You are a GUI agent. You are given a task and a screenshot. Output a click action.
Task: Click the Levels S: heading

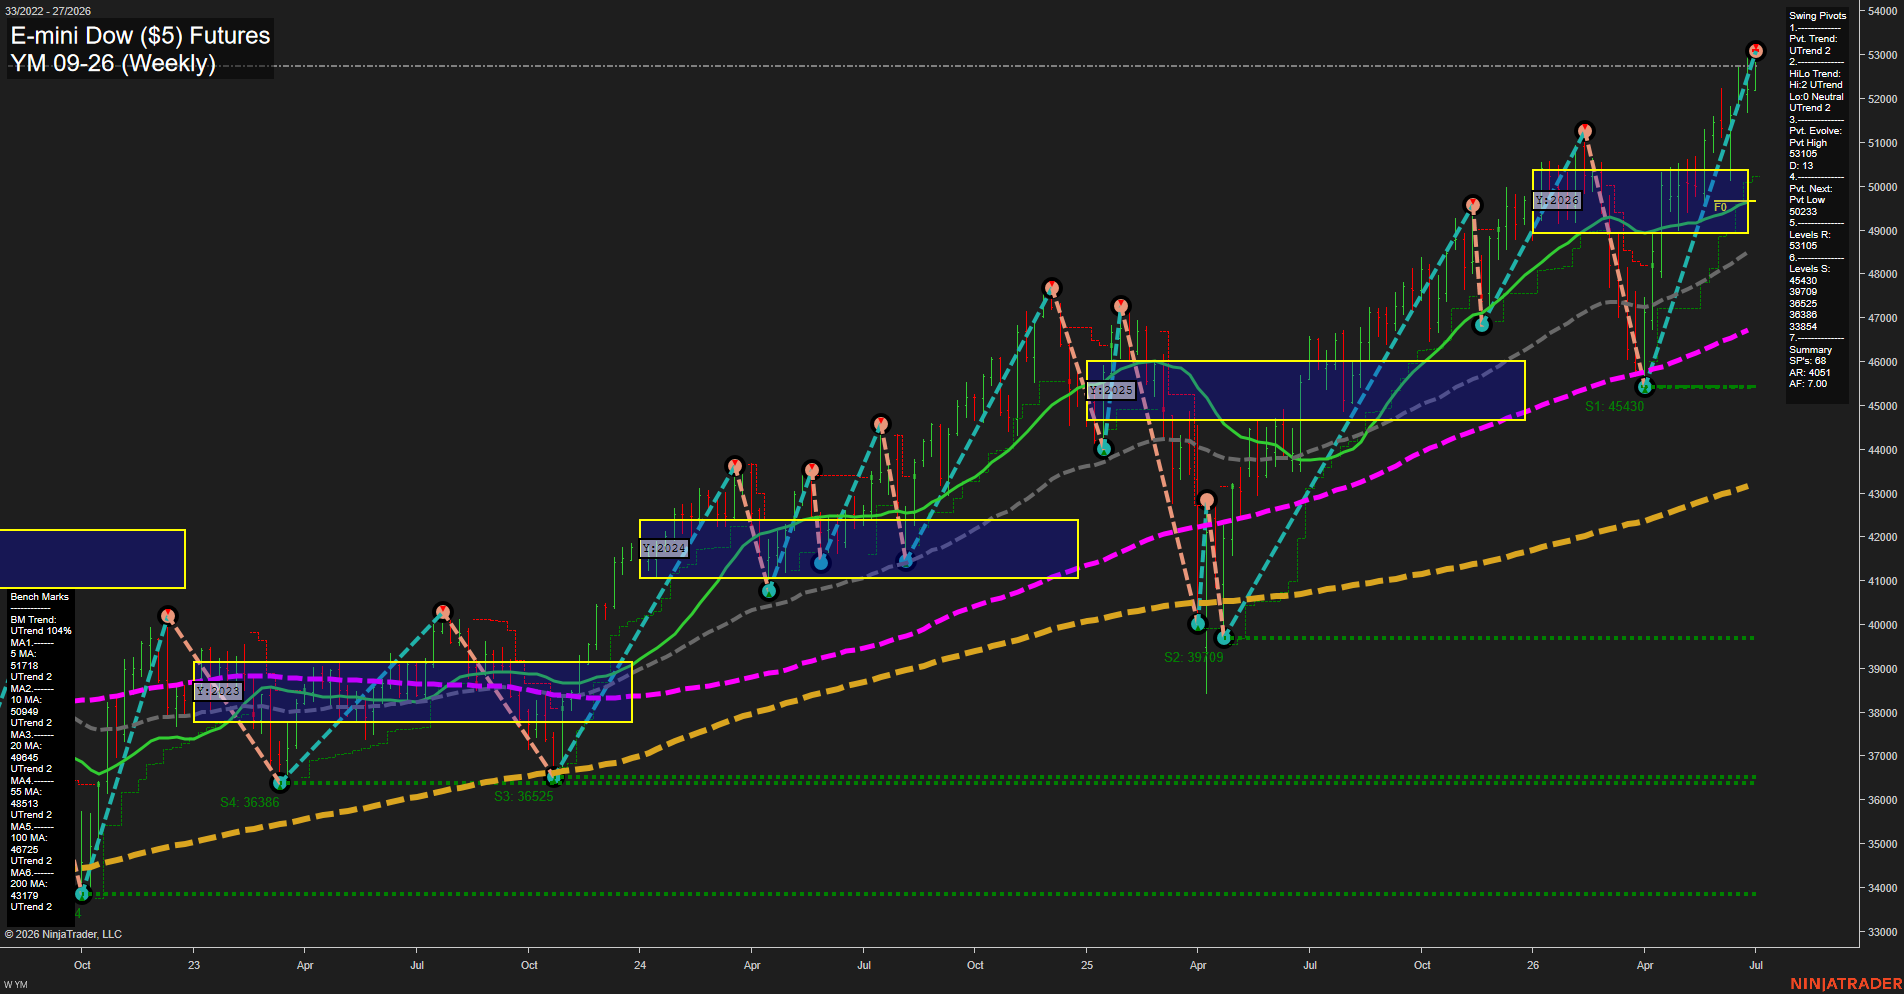point(1810,269)
